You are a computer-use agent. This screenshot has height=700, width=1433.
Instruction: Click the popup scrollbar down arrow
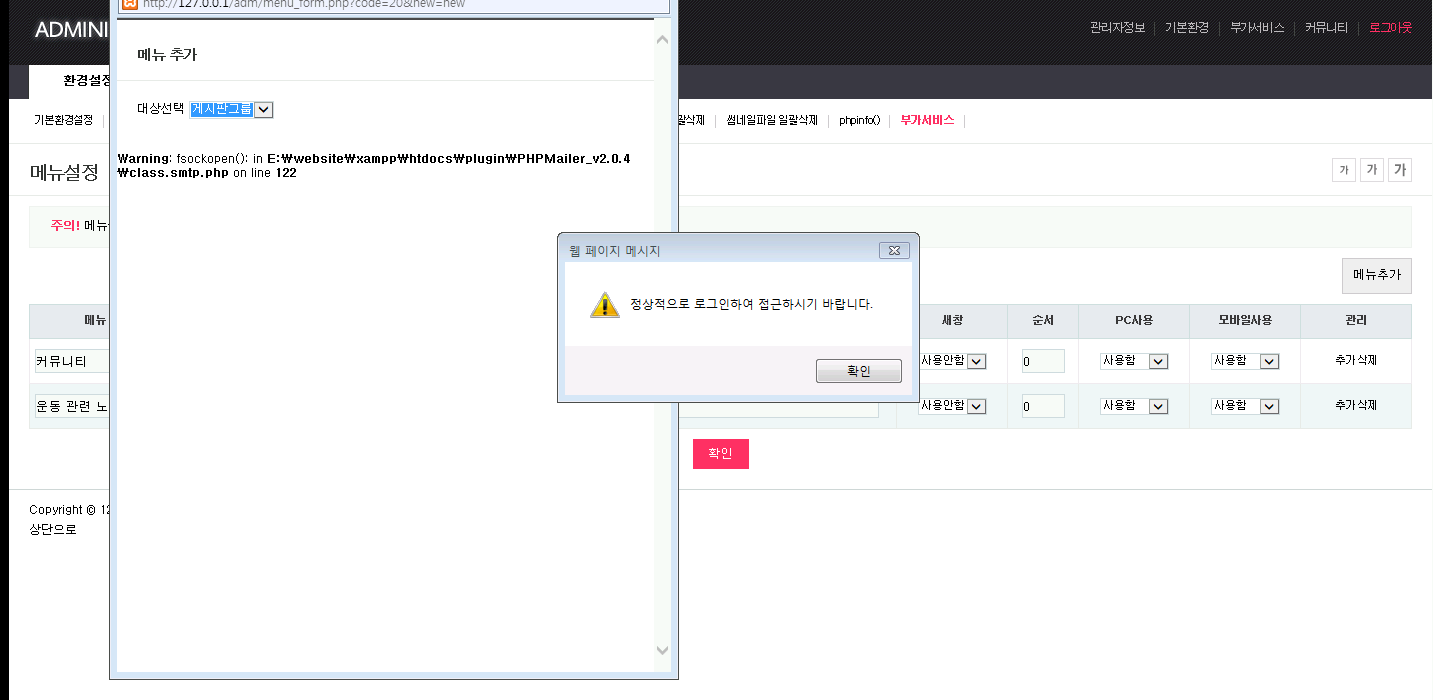click(662, 650)
